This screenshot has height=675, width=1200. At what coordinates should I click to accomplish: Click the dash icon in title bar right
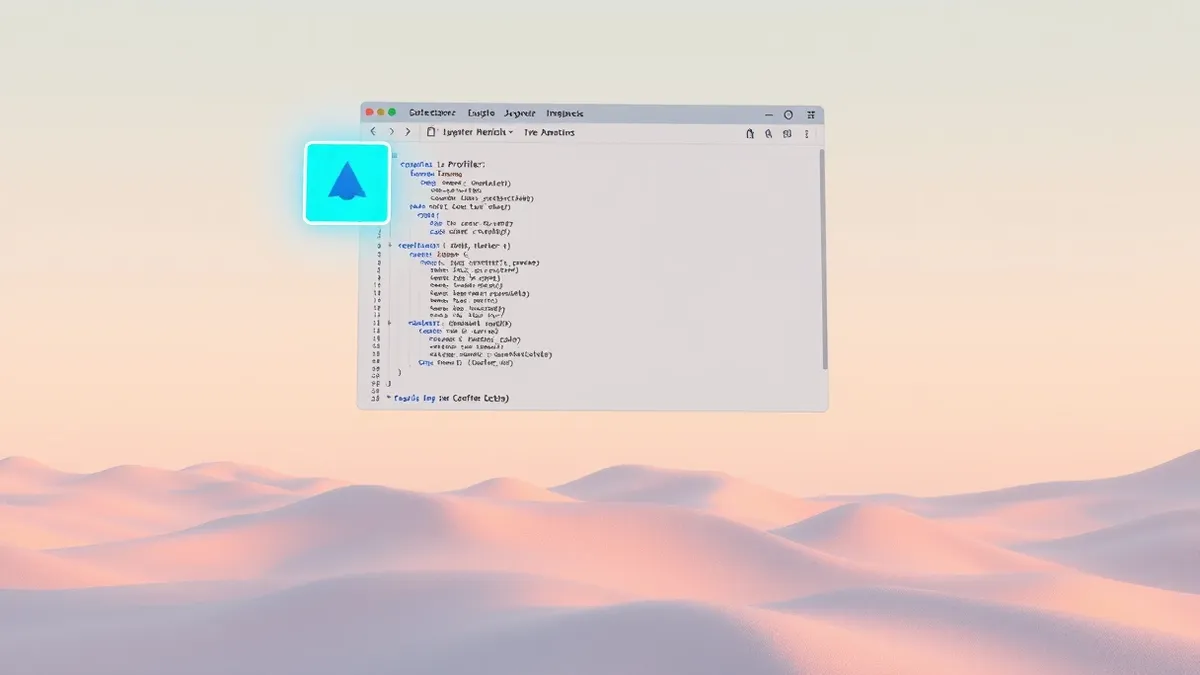(x=769, y=115)
